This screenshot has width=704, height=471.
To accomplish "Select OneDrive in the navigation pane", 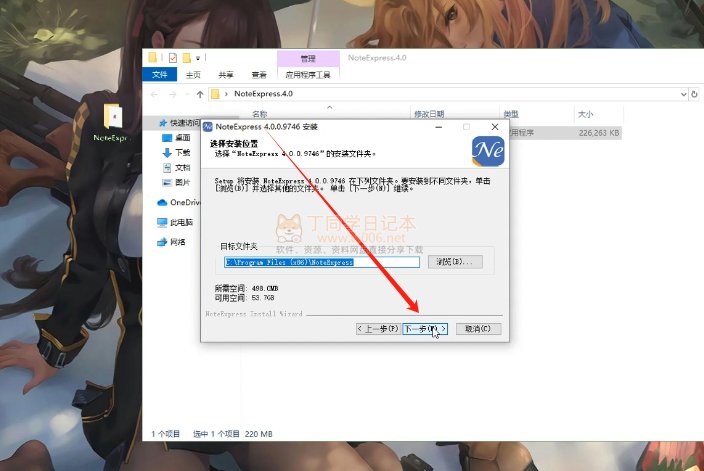I will 179,202.
